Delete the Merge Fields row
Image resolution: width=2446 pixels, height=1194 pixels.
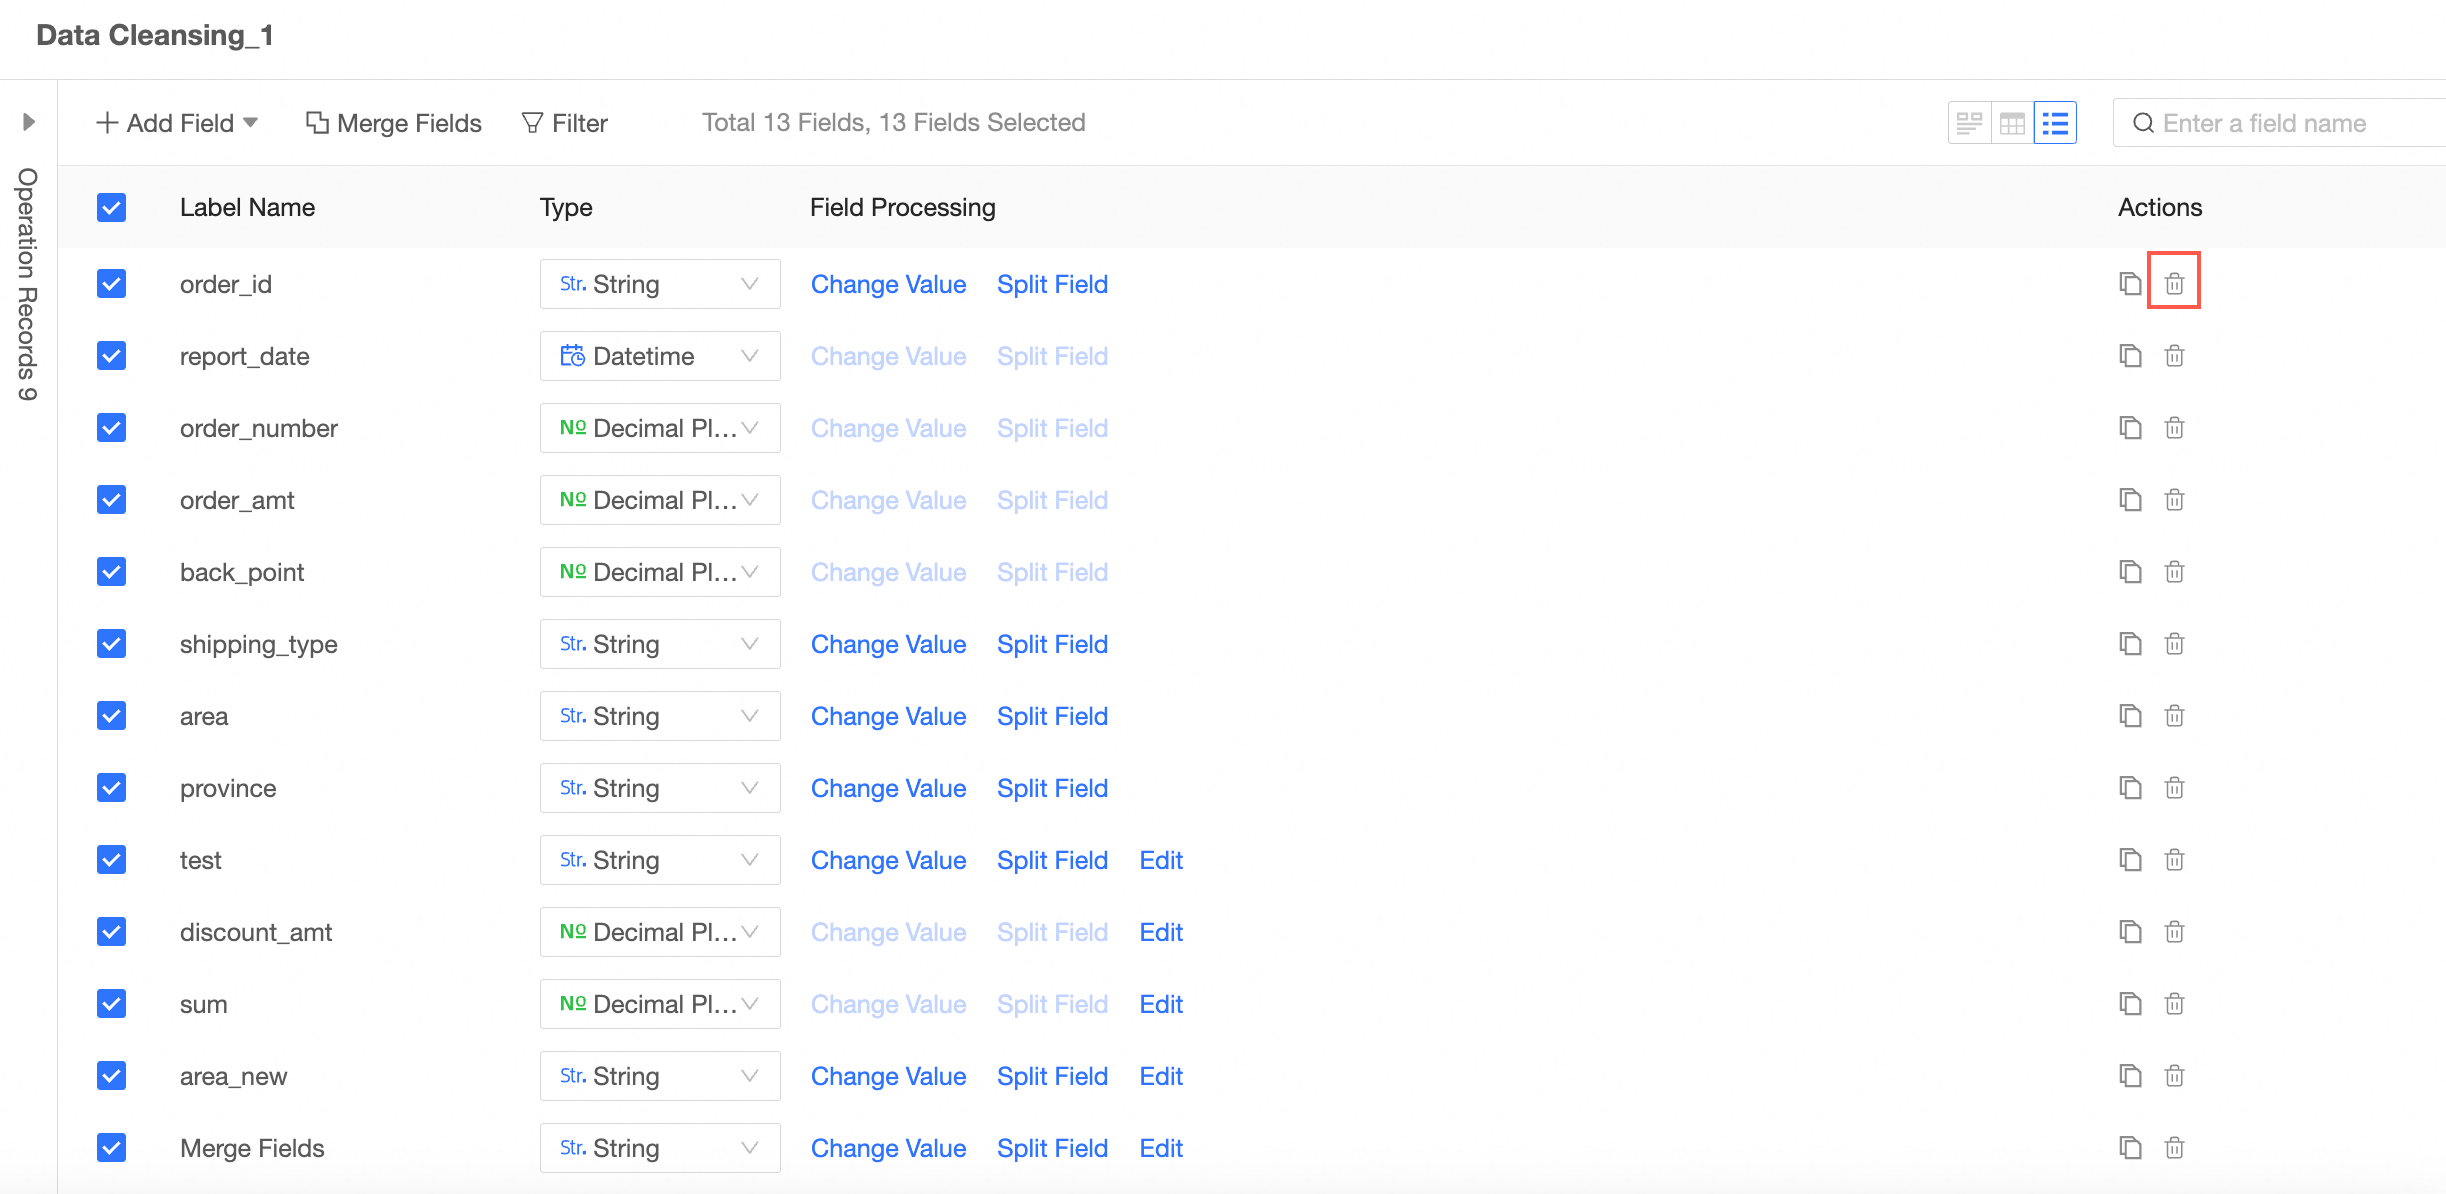point(2174,1148)
